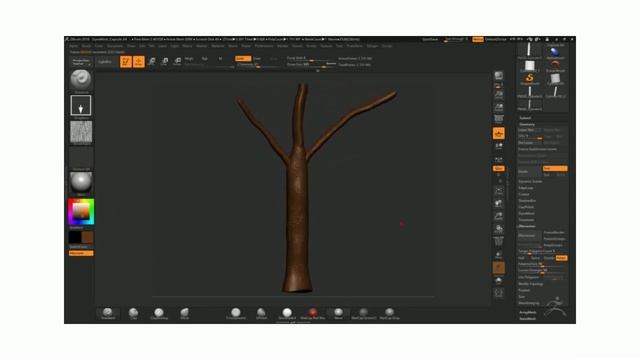The height and width of the screenshot is (360, 640).
Task: Toggle the Zsub button
Action: coord(258,58)
